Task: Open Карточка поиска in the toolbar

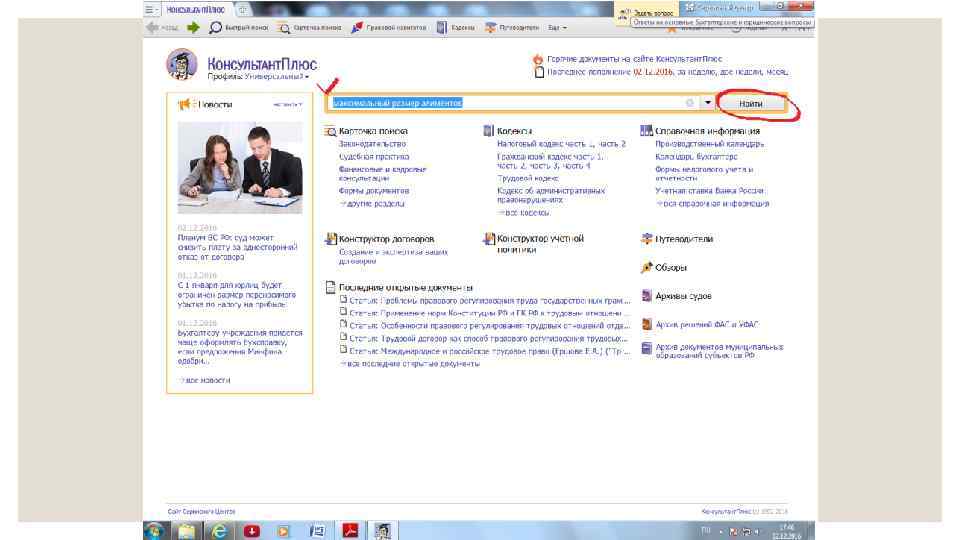Action: pos(309,28)
